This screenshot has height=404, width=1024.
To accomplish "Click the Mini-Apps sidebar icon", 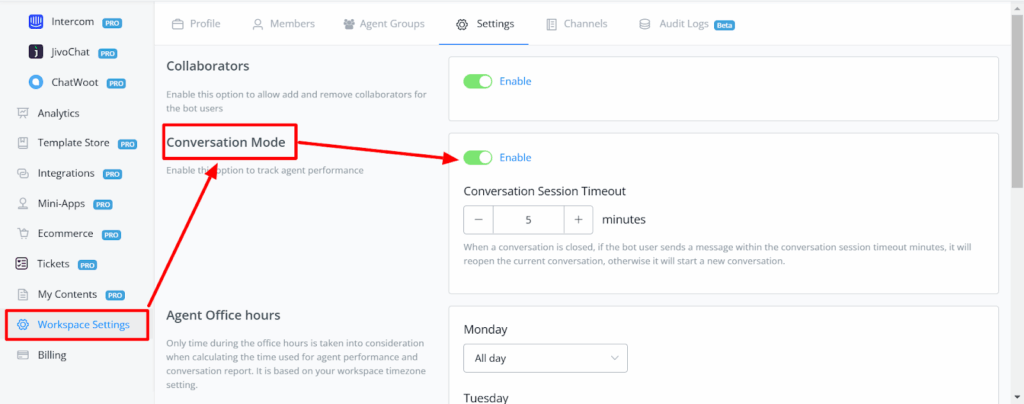I will click(x=22, y=204).
